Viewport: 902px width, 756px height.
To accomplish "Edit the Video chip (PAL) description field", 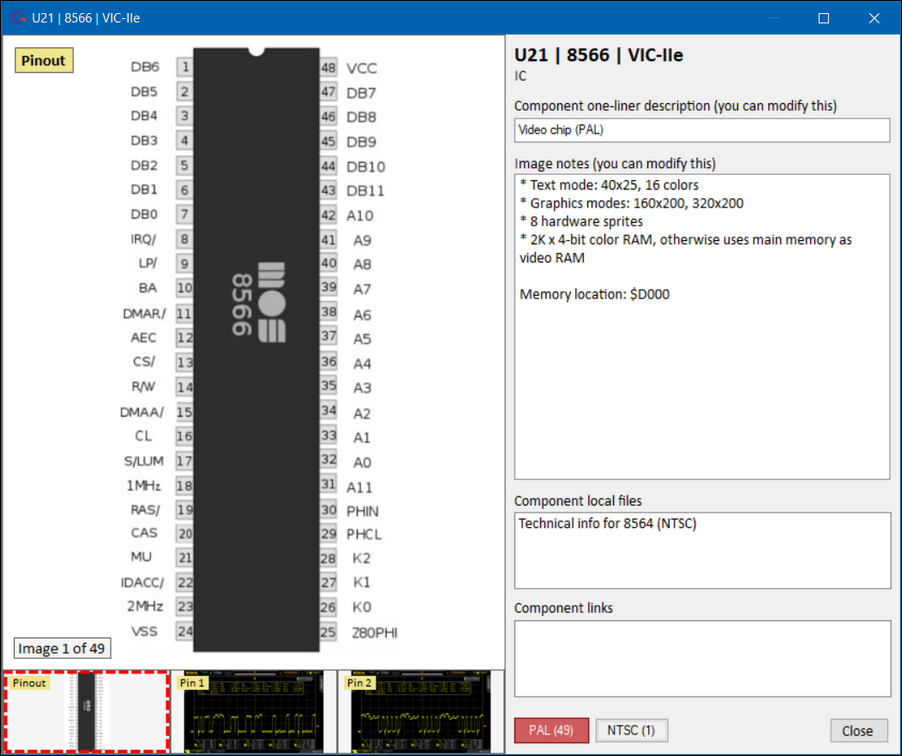I will (702, 130).
